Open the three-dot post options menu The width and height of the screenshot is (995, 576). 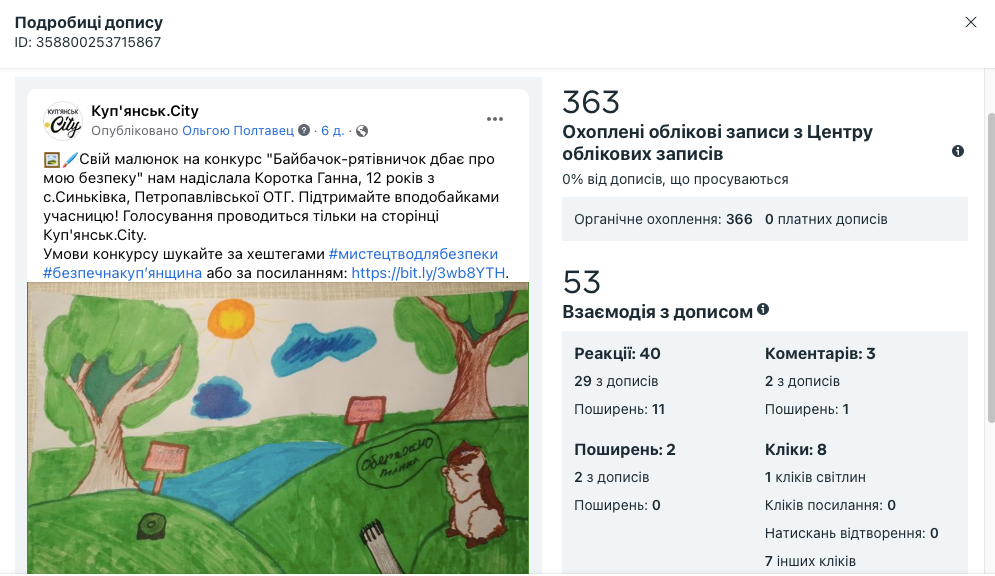(x=494, y=119)
